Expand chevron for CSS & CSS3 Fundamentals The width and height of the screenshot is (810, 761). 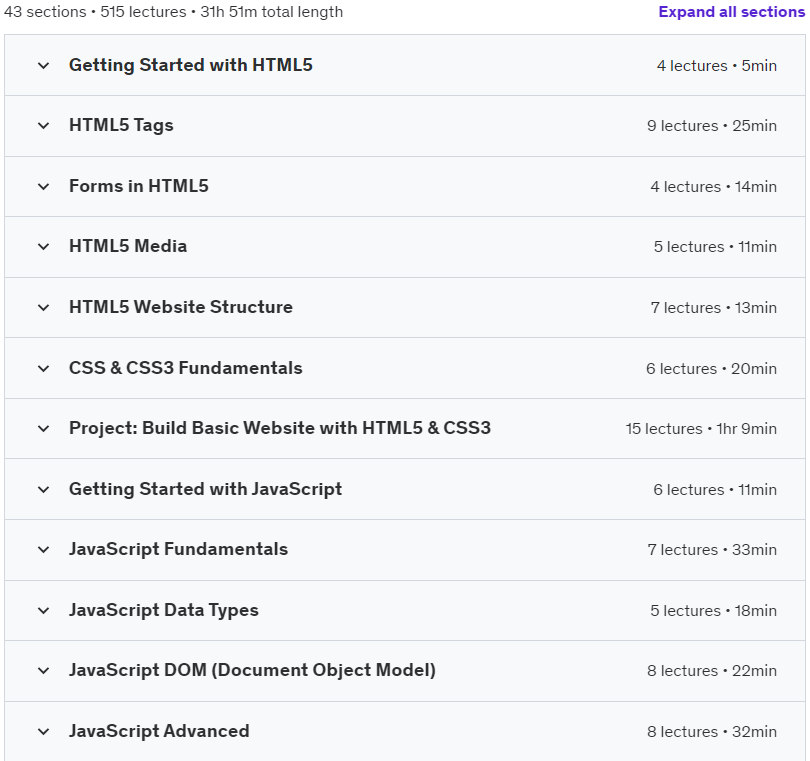click(43, 368)
